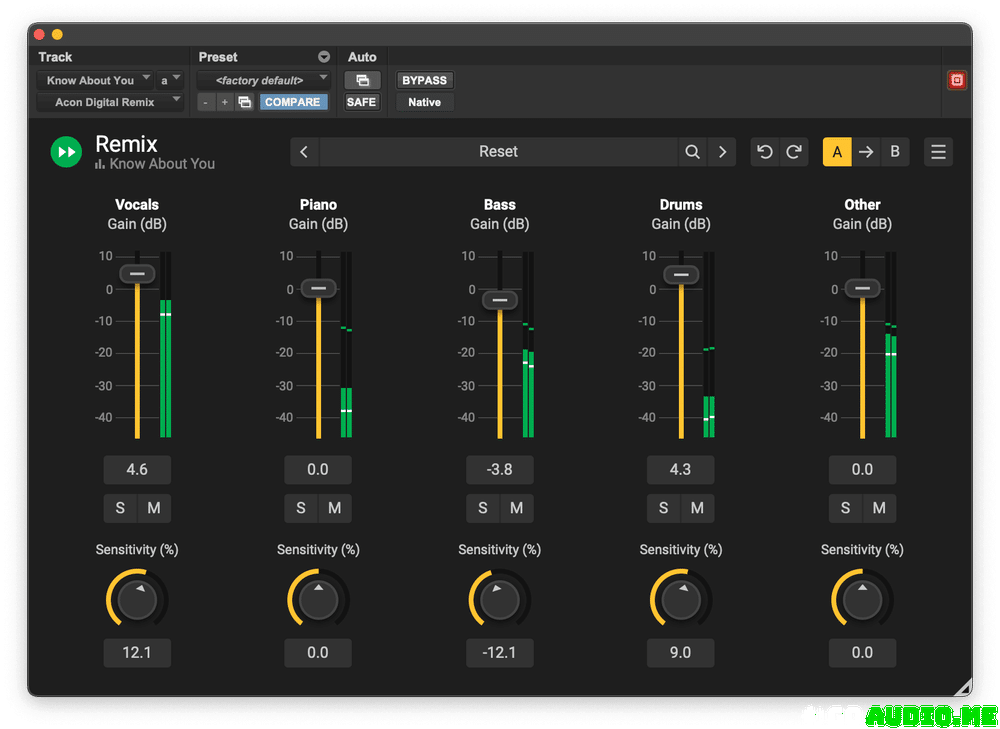Viewport: 1000px width, 729px height.
Task: Open automation window icon under Auto
Action: [362, 80]
